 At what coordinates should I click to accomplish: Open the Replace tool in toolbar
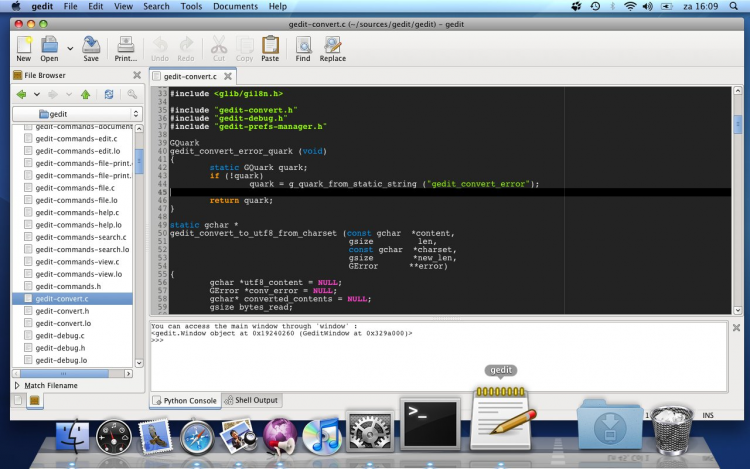coord(333,46)
